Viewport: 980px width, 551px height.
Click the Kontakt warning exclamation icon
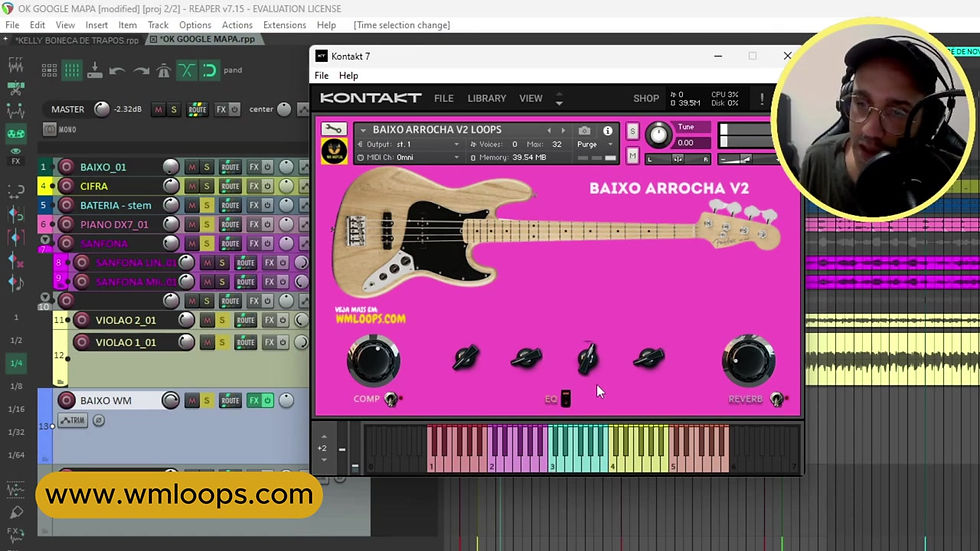(x=762, y=99)
